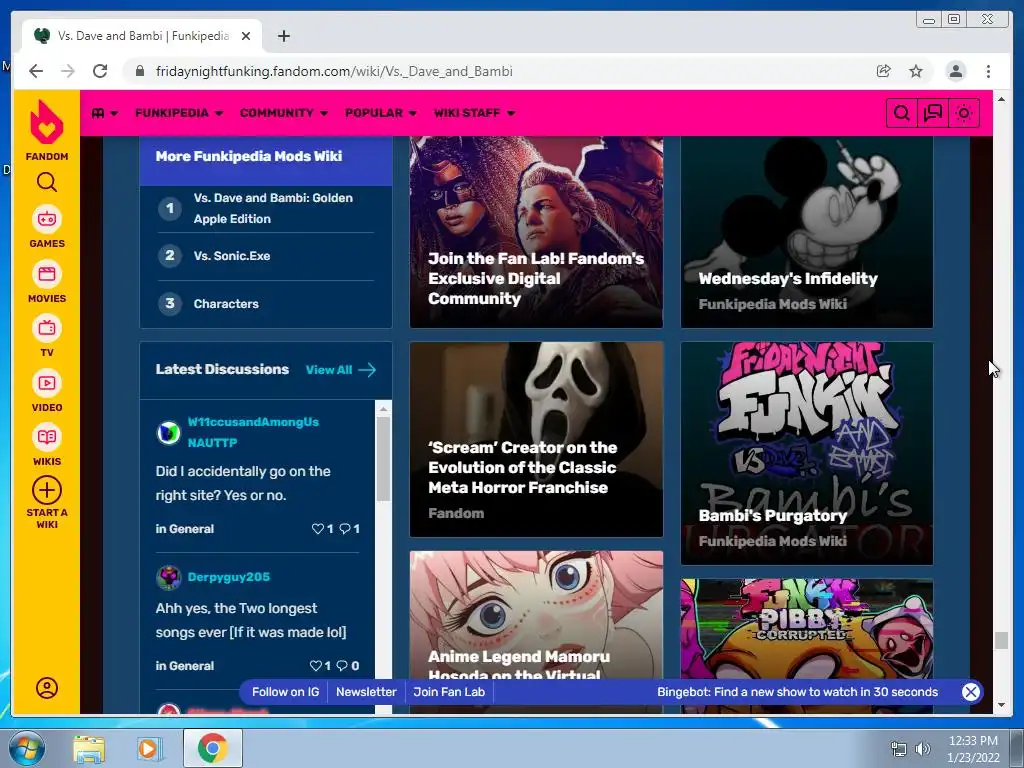Go back with the browser back arrow
Screen dimensions: 1024x768
[x=36, y=71]
